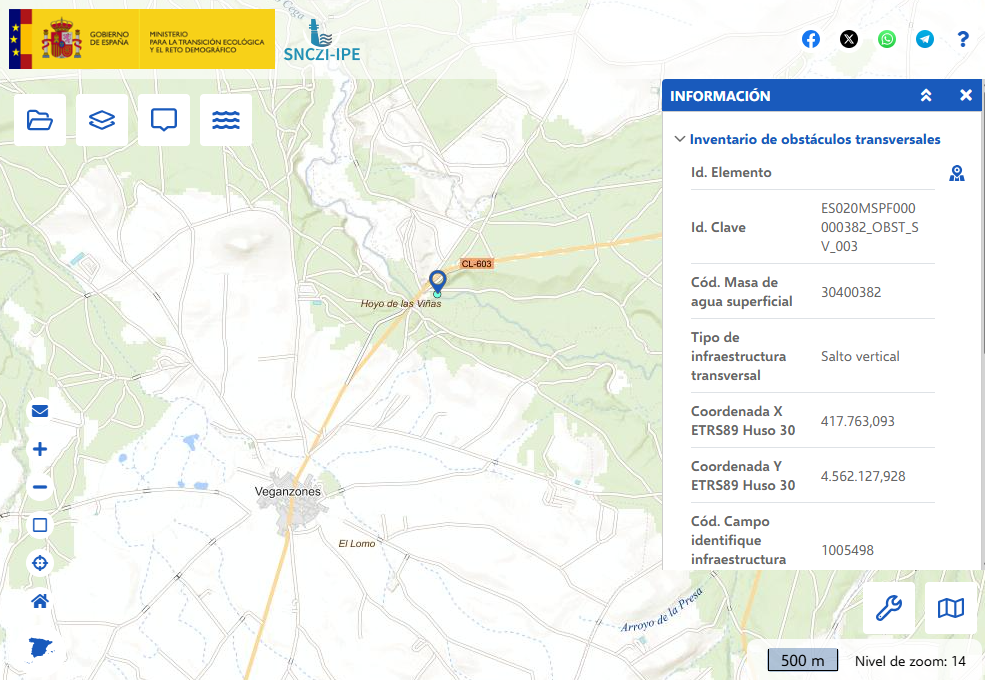Center map on my location crosshair

click(40, 563)
